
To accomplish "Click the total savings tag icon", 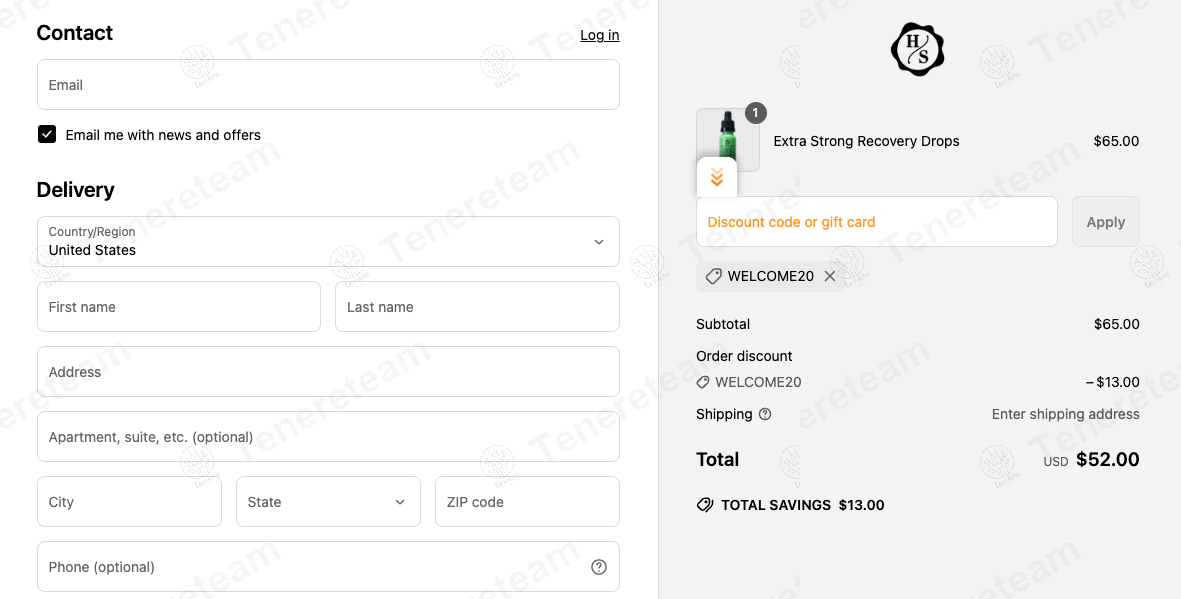I will point(705,505).
